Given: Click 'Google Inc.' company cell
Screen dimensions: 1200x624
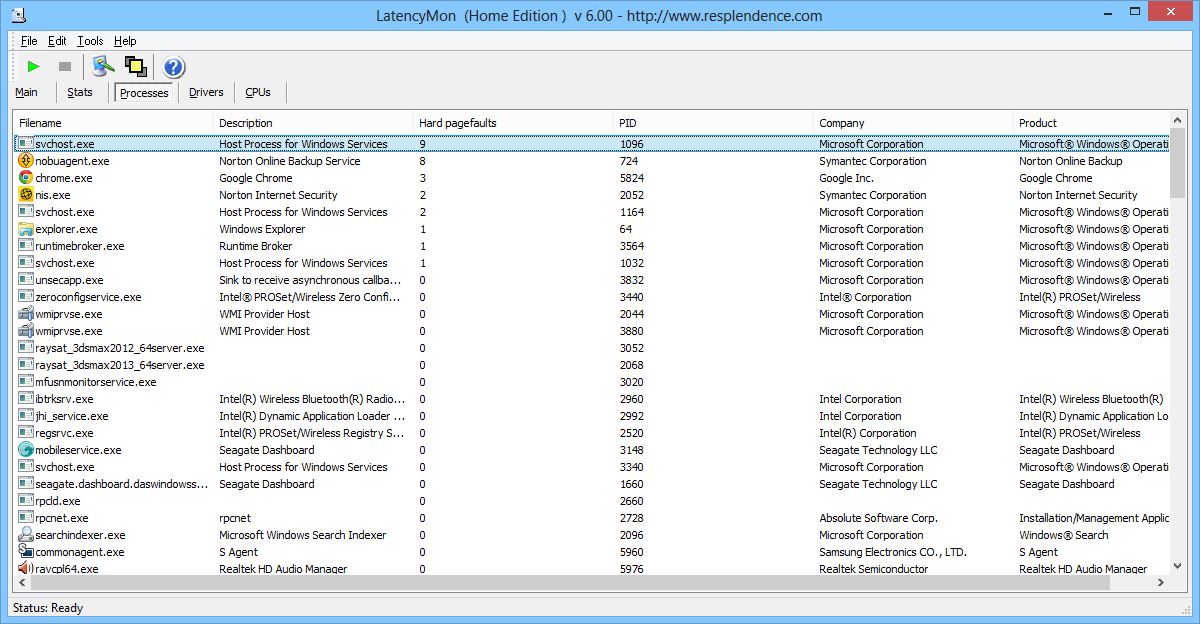Looking at the screenshot, I should (846, 178).
